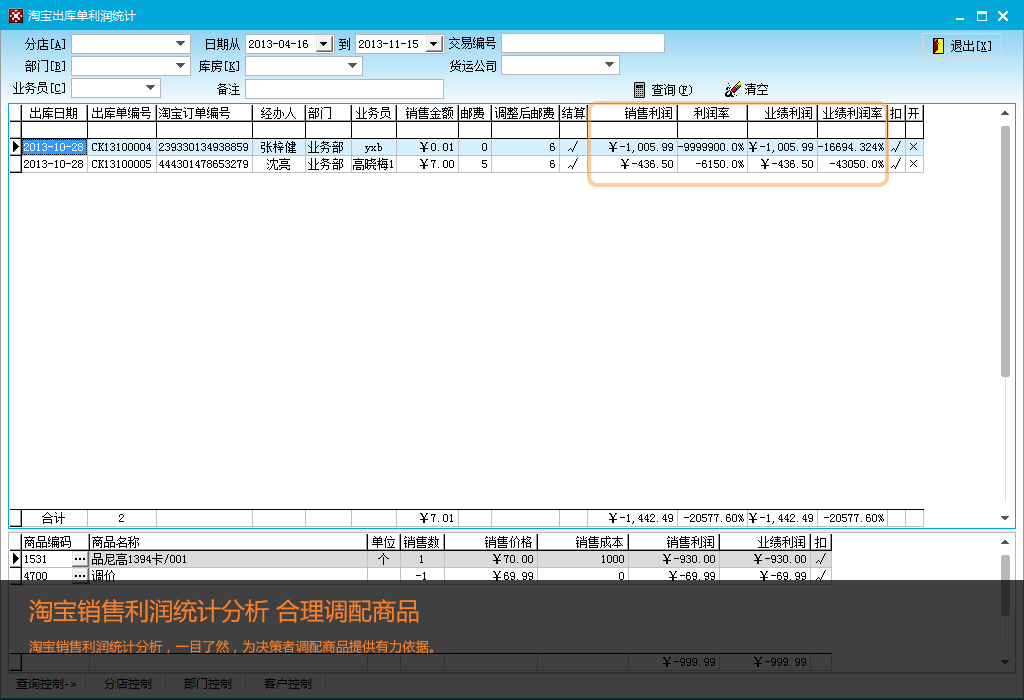The height and width of the screenshot is (700, 1024).
Task: Toggle 开 mark for order CK13100004
Action: tap(914, 147)
